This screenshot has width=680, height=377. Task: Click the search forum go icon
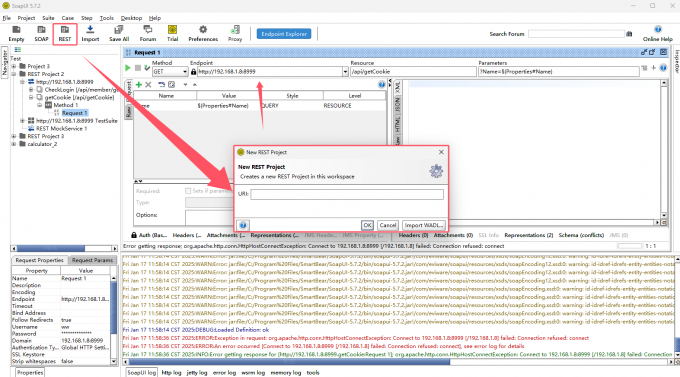[629, 34]
